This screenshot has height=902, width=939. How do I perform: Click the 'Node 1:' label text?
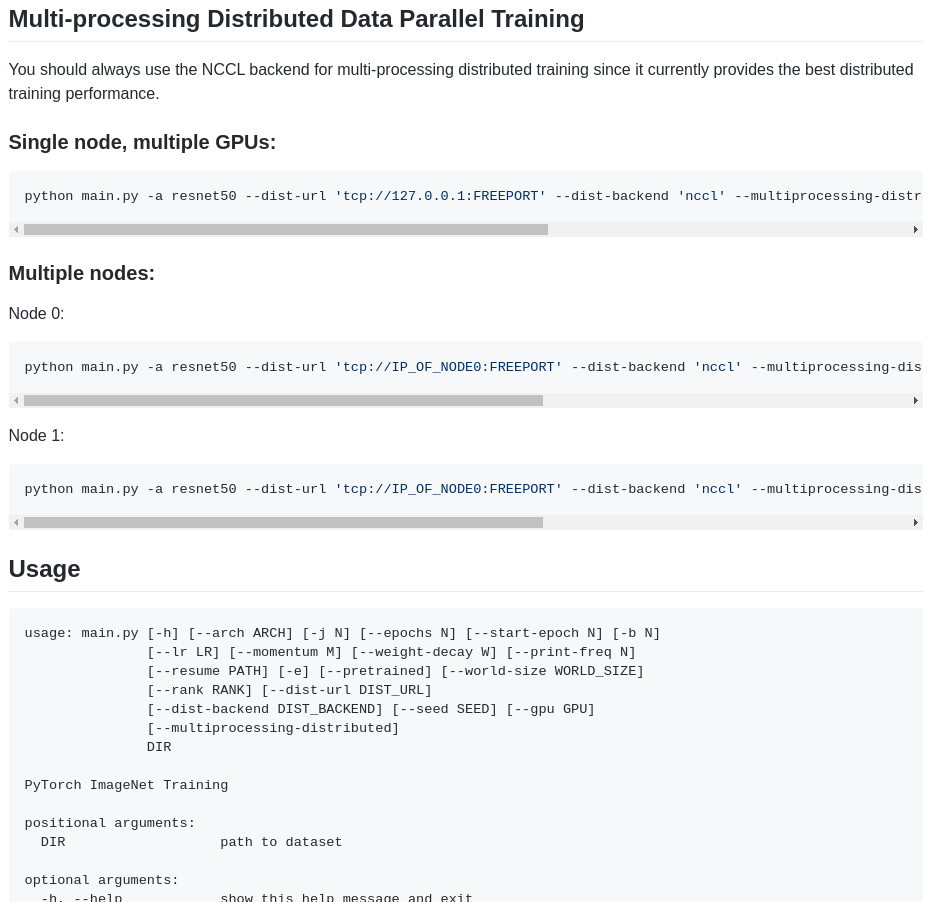36,435
